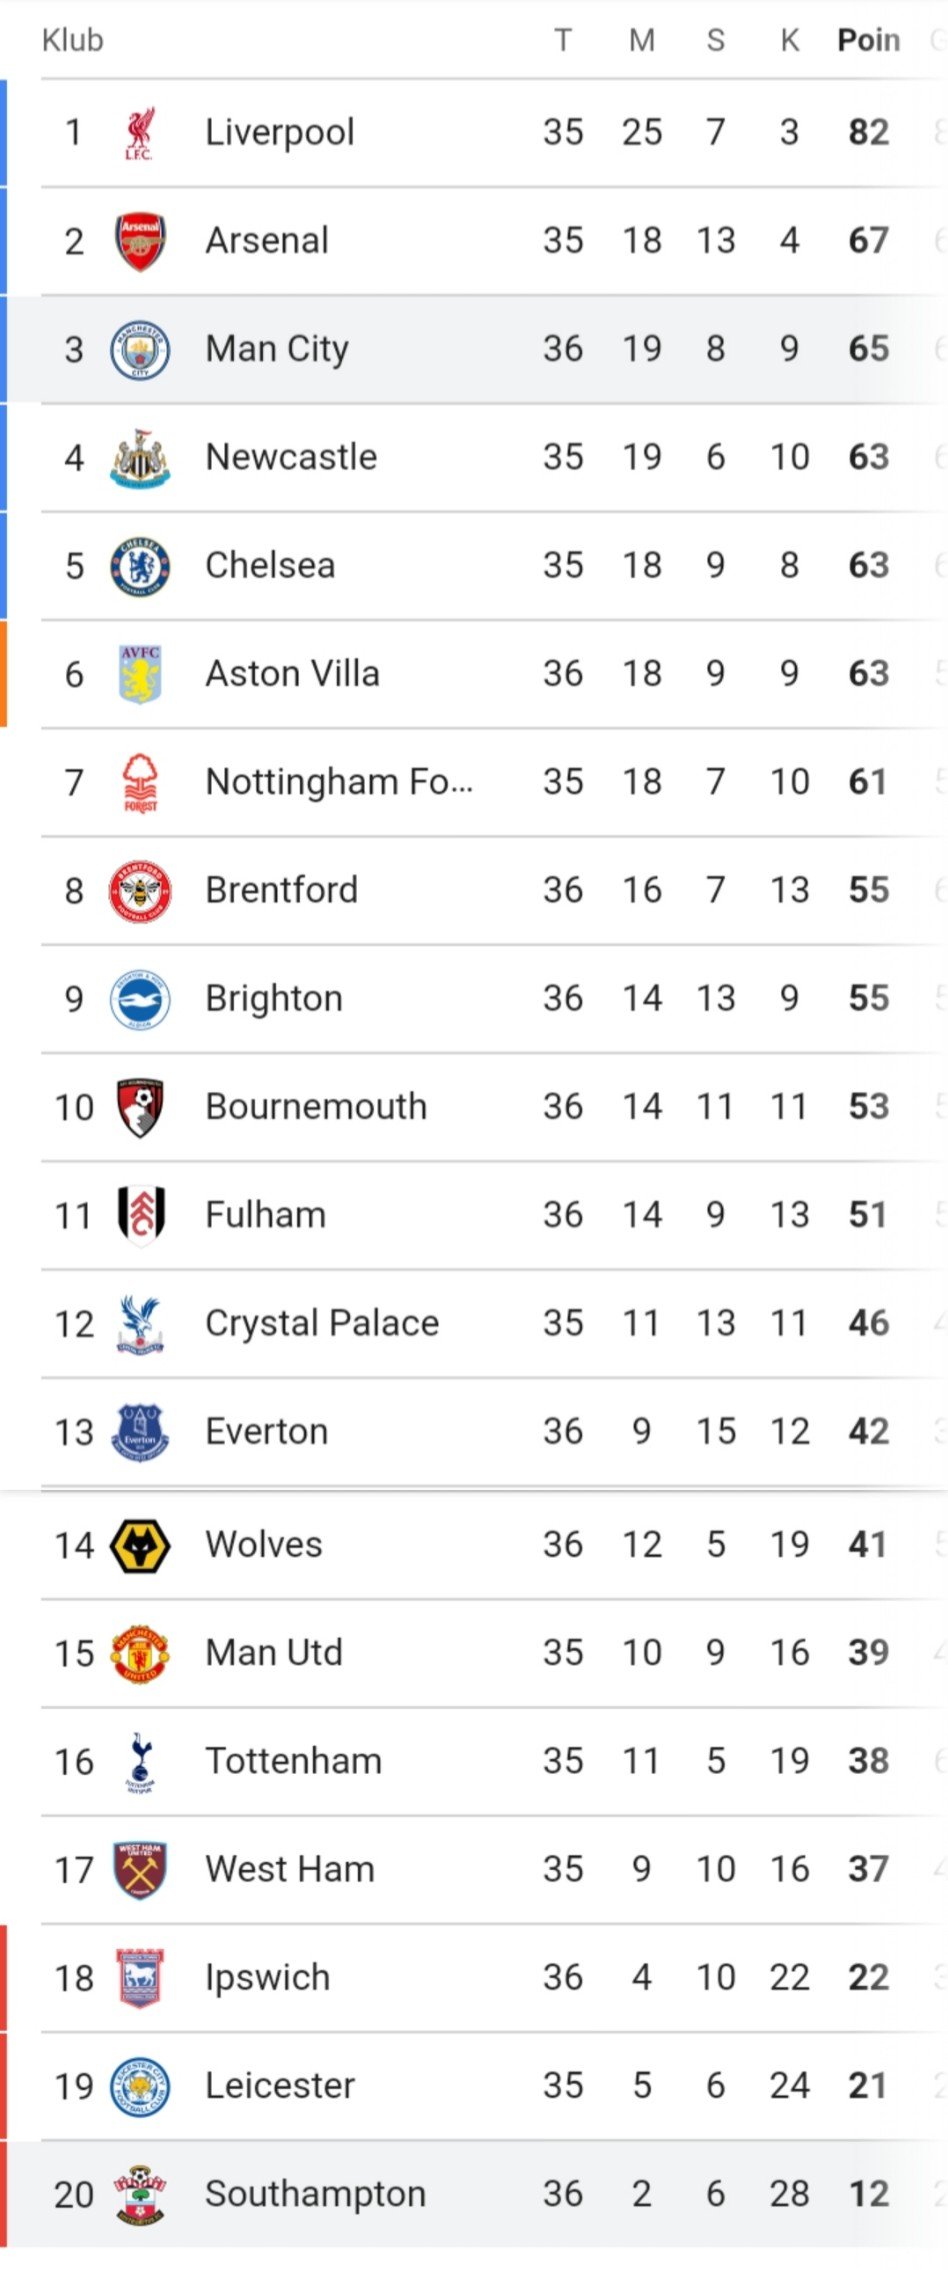948x2270 pixels.
Task: Click the Nottingham Forest red tree crest
Action: [x=140, y=783]
